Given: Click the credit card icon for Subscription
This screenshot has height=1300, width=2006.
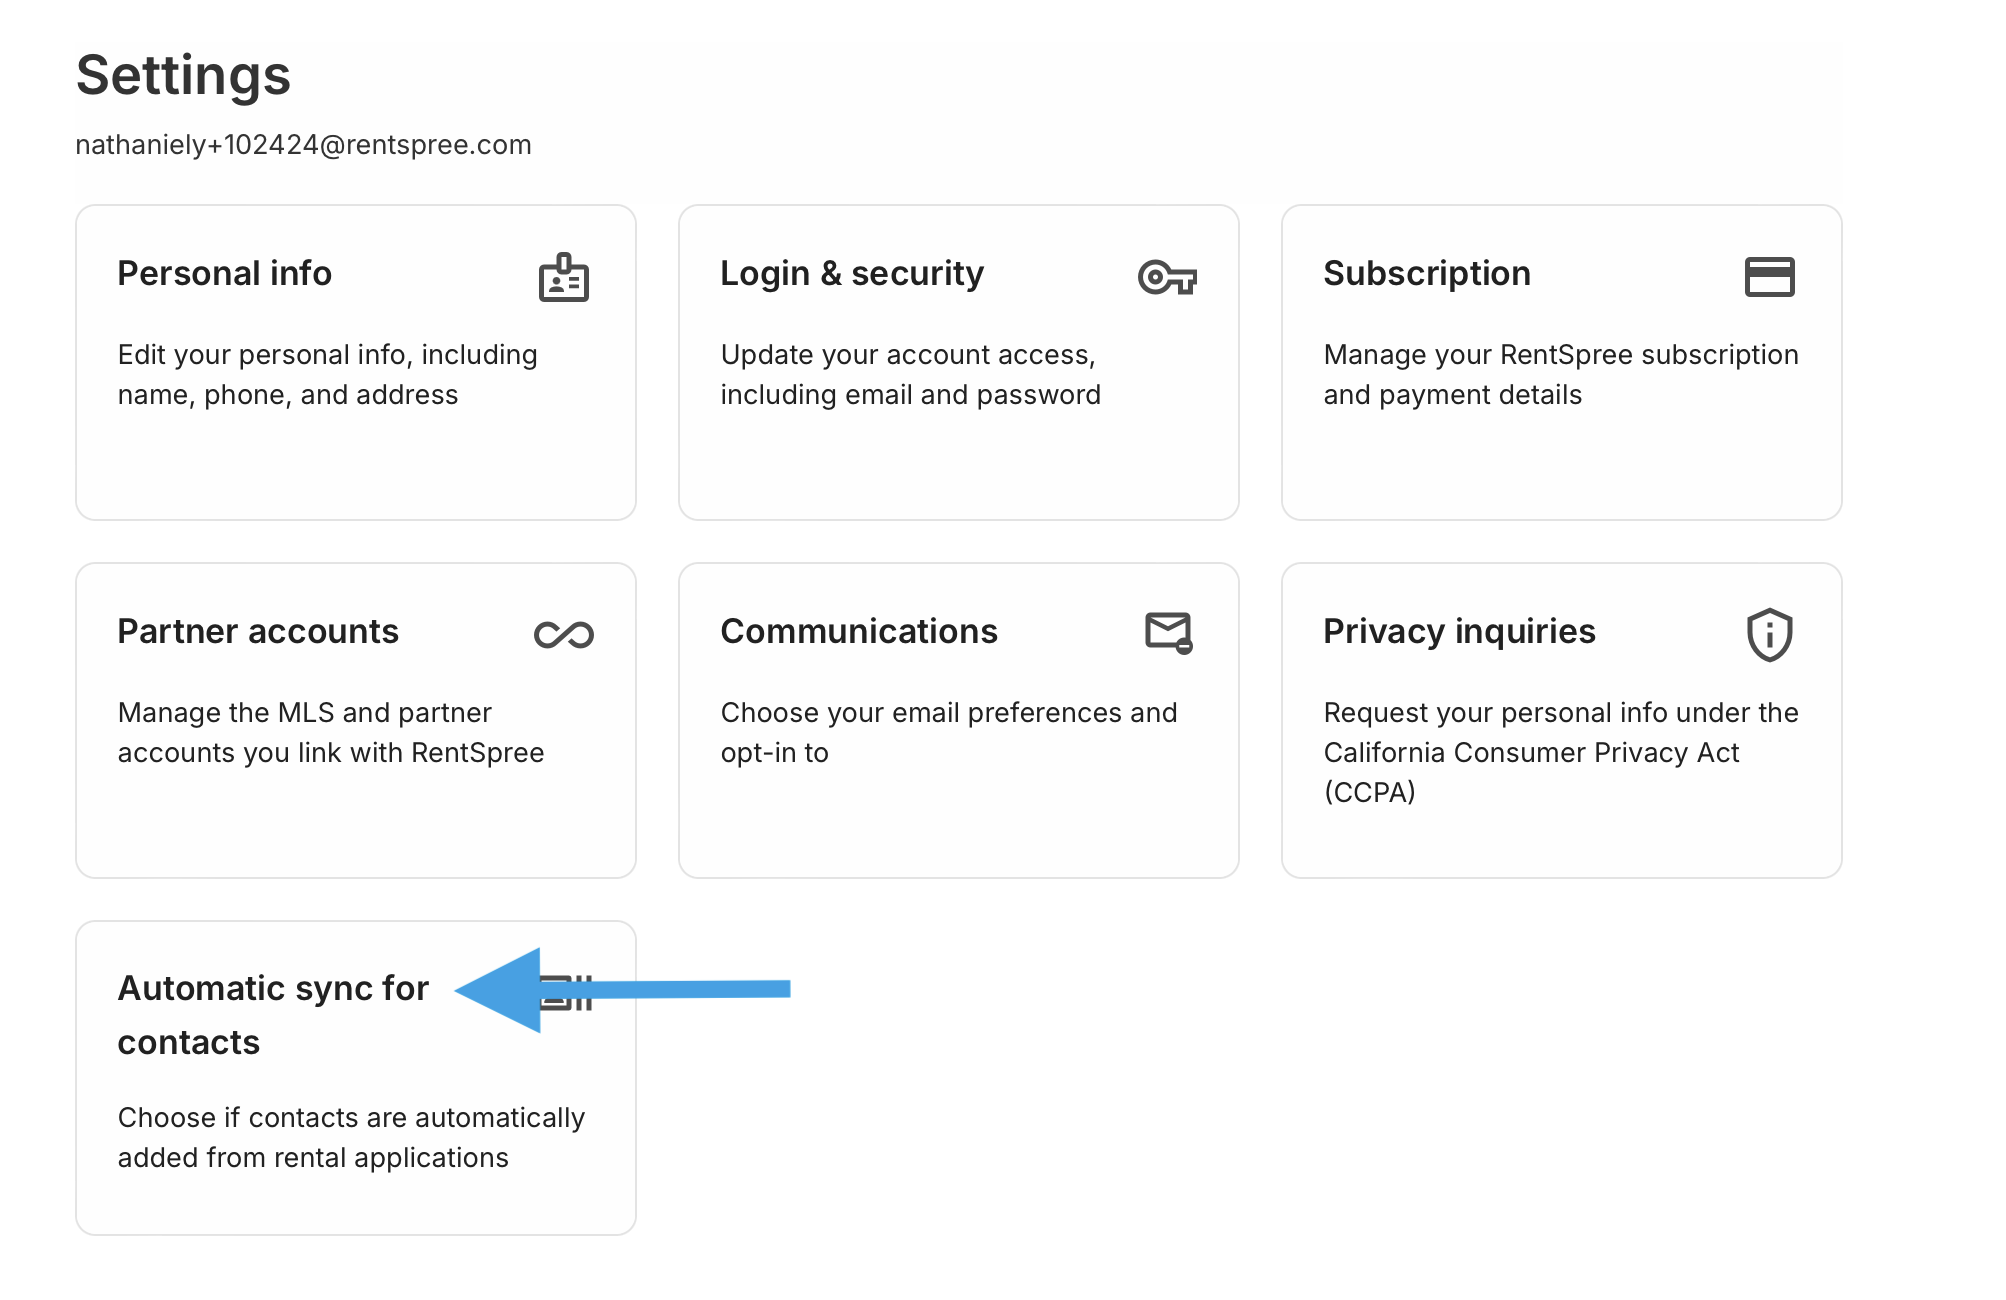Looking at the screenshot, I should (1770, 277).
